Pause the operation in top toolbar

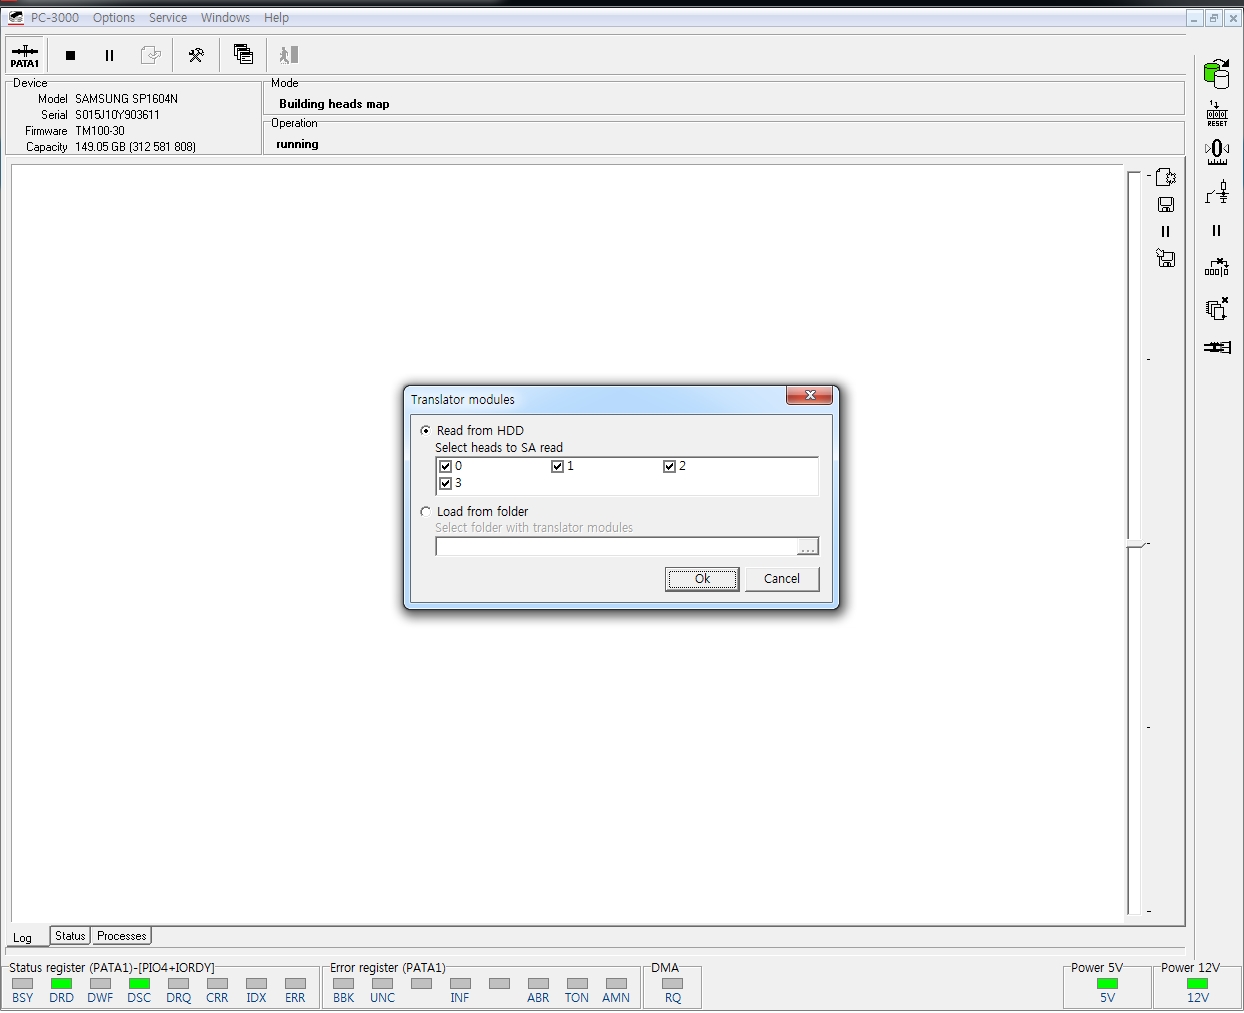pos(109,55)
